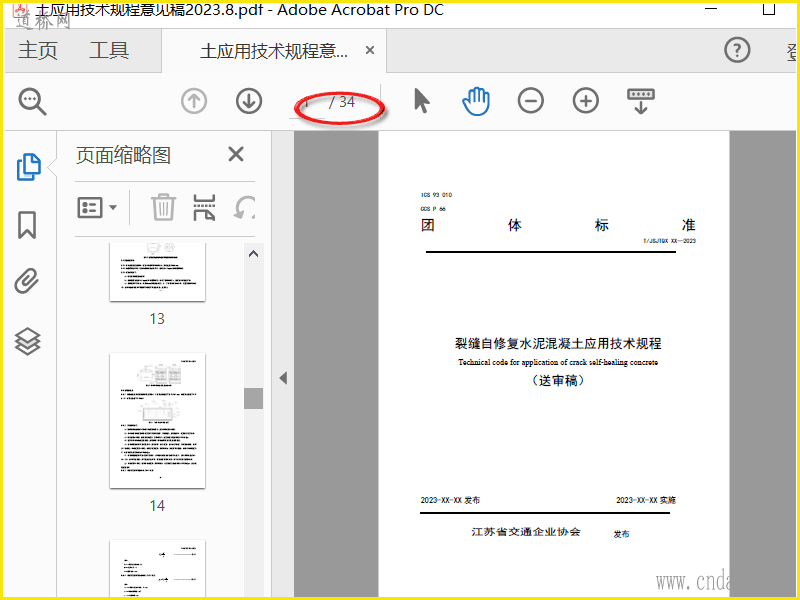Collapse the navigation pane arrow

283,378
